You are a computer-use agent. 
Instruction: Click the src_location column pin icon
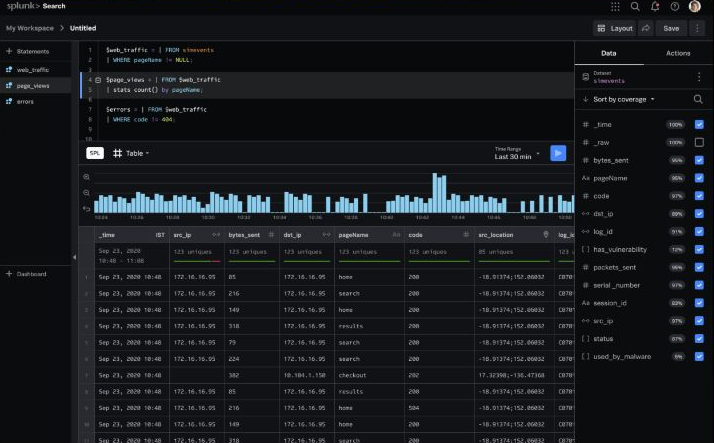tap(546, 234)
